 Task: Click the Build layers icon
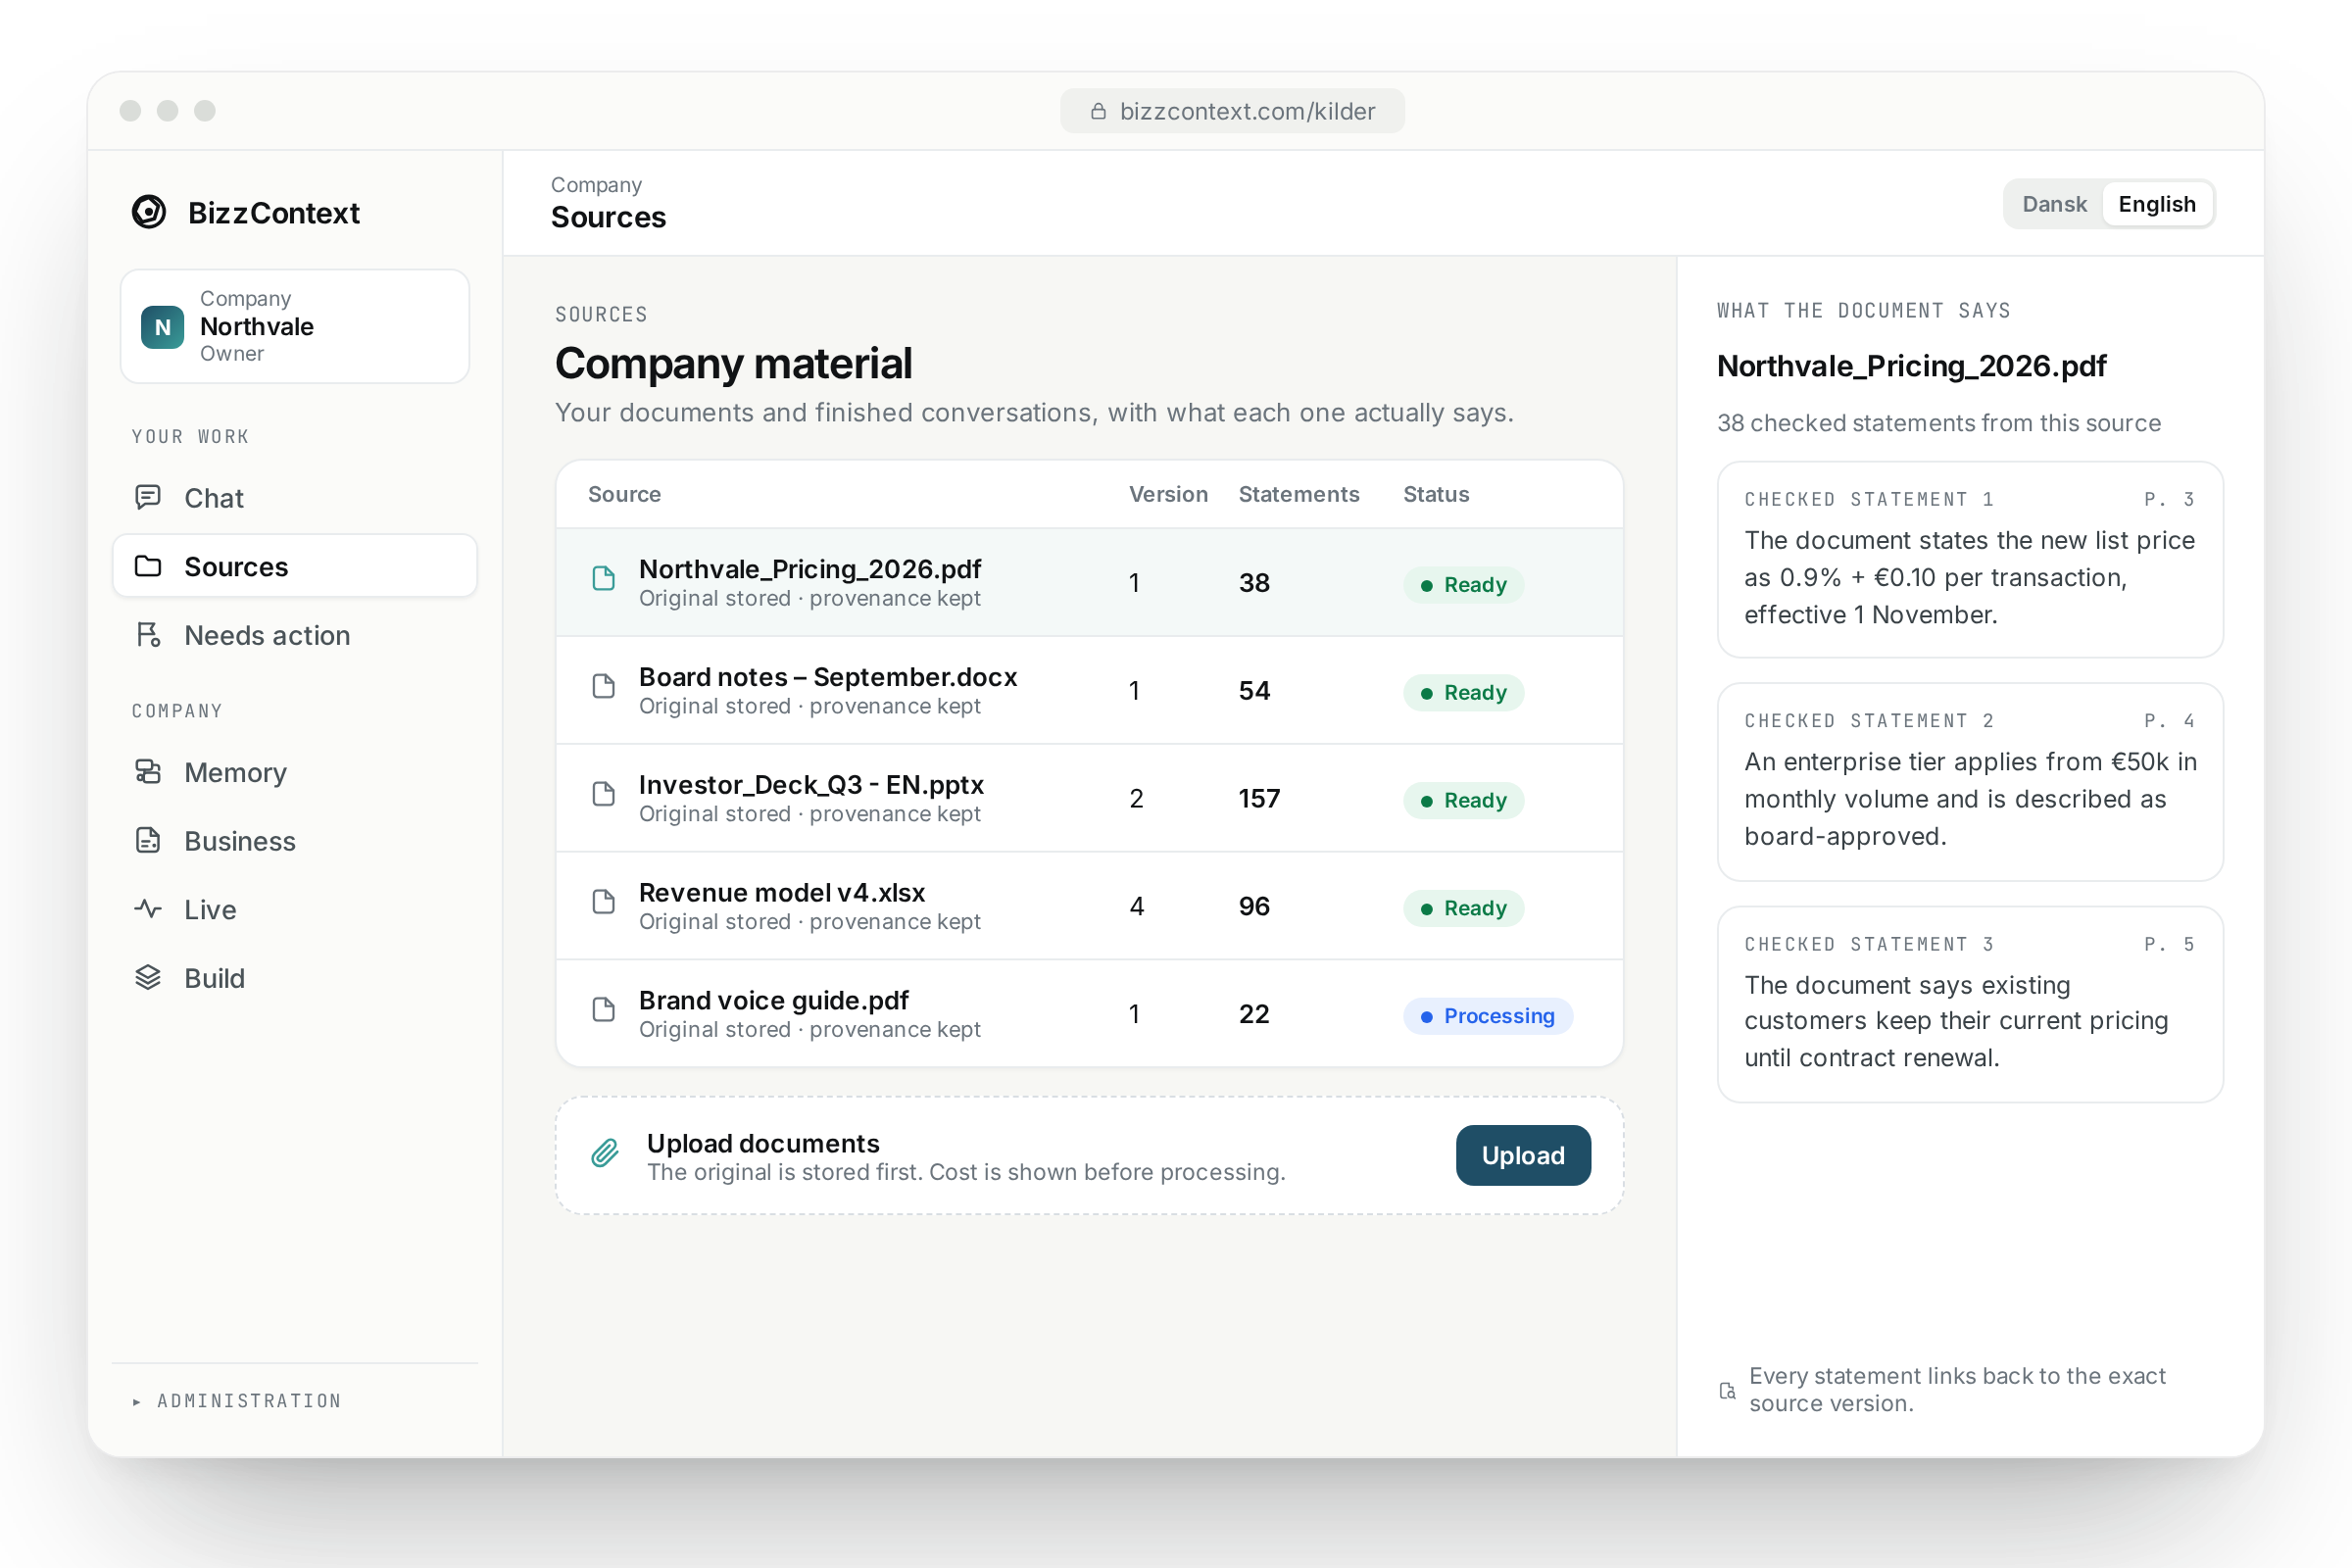pyautogui.click(x=148, y=977)
